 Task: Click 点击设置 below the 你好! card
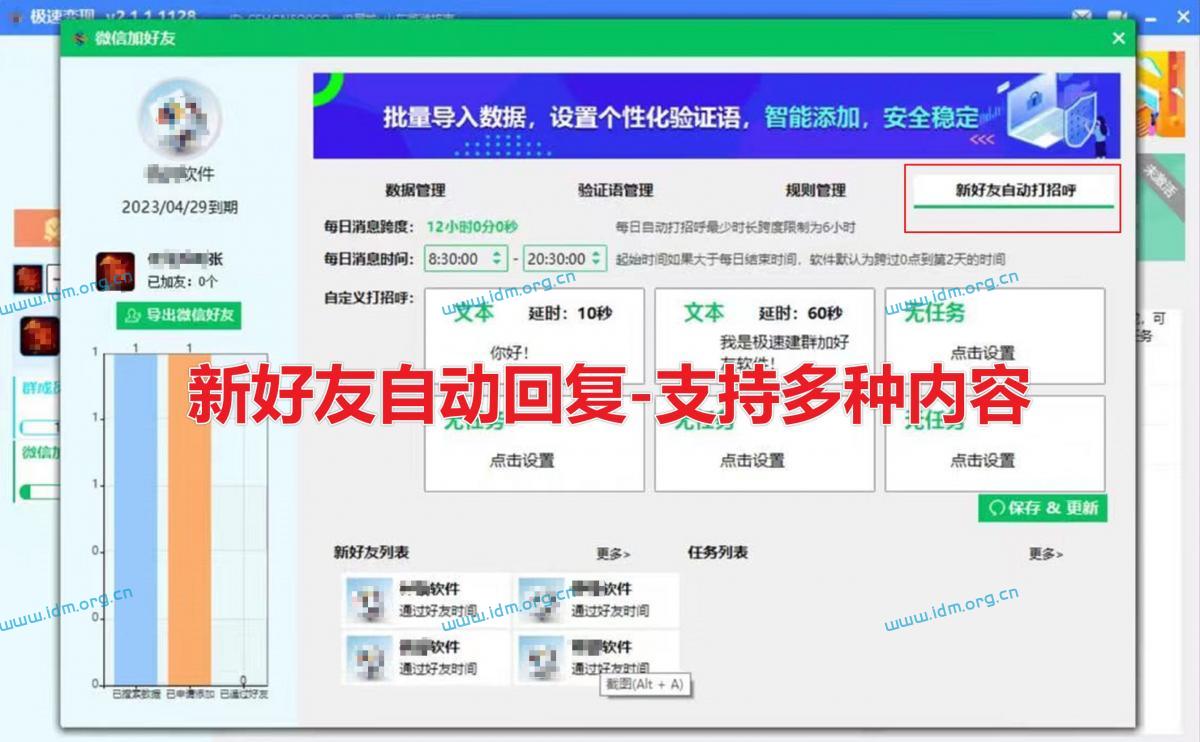pyautogui.click(x=521, y=461)
